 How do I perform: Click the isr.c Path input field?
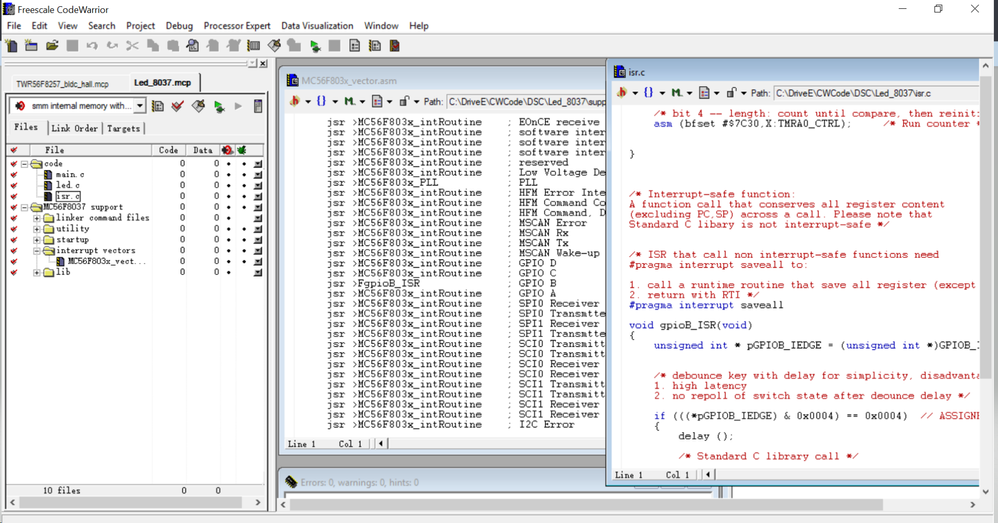(x=876, y=93)
